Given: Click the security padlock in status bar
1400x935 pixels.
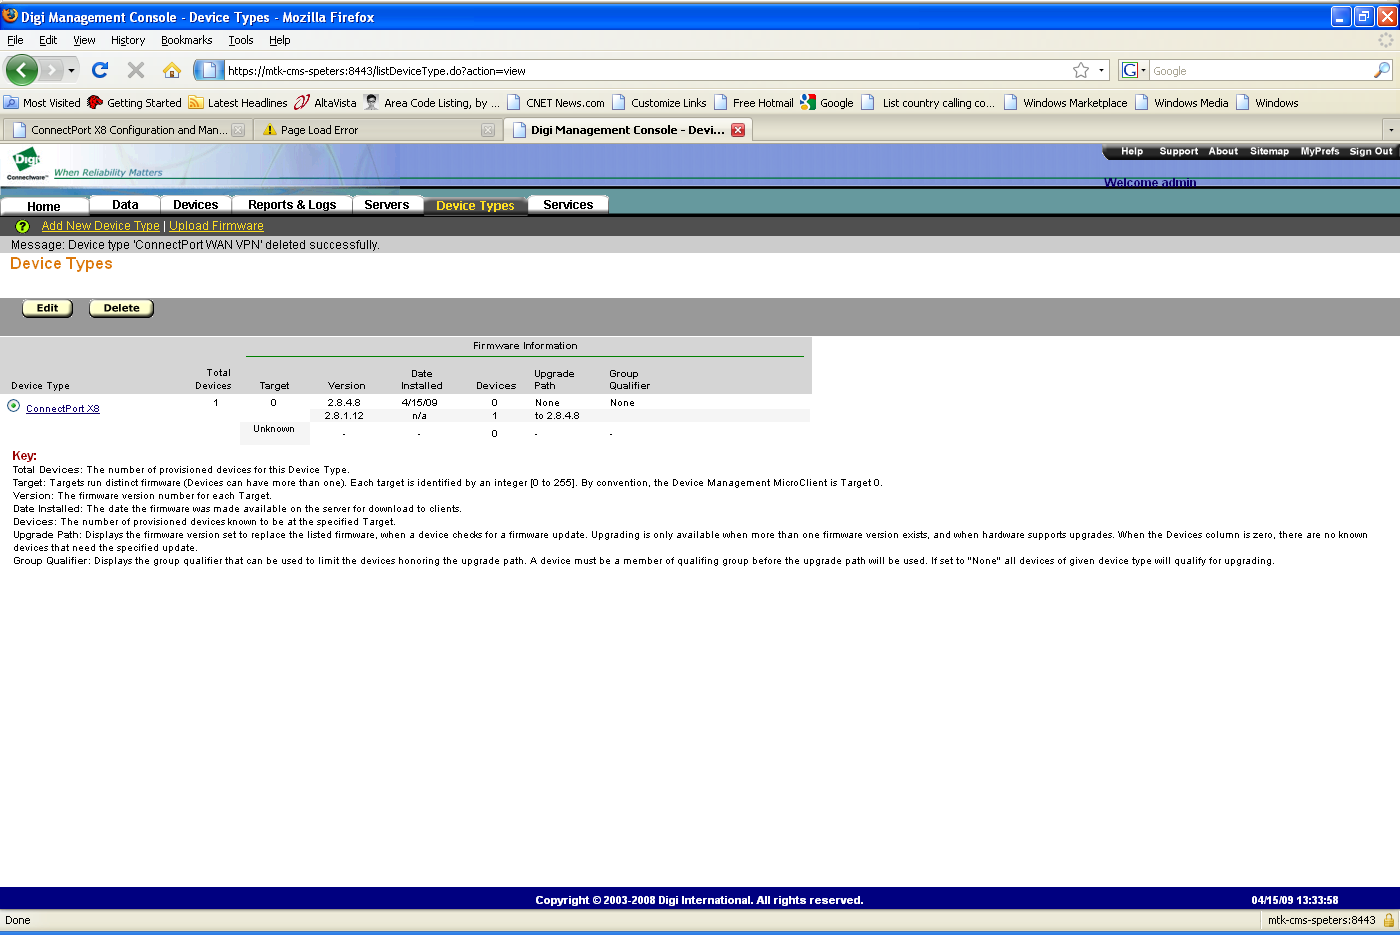Looking at the screenshot, I should (x=1388, y=920).
